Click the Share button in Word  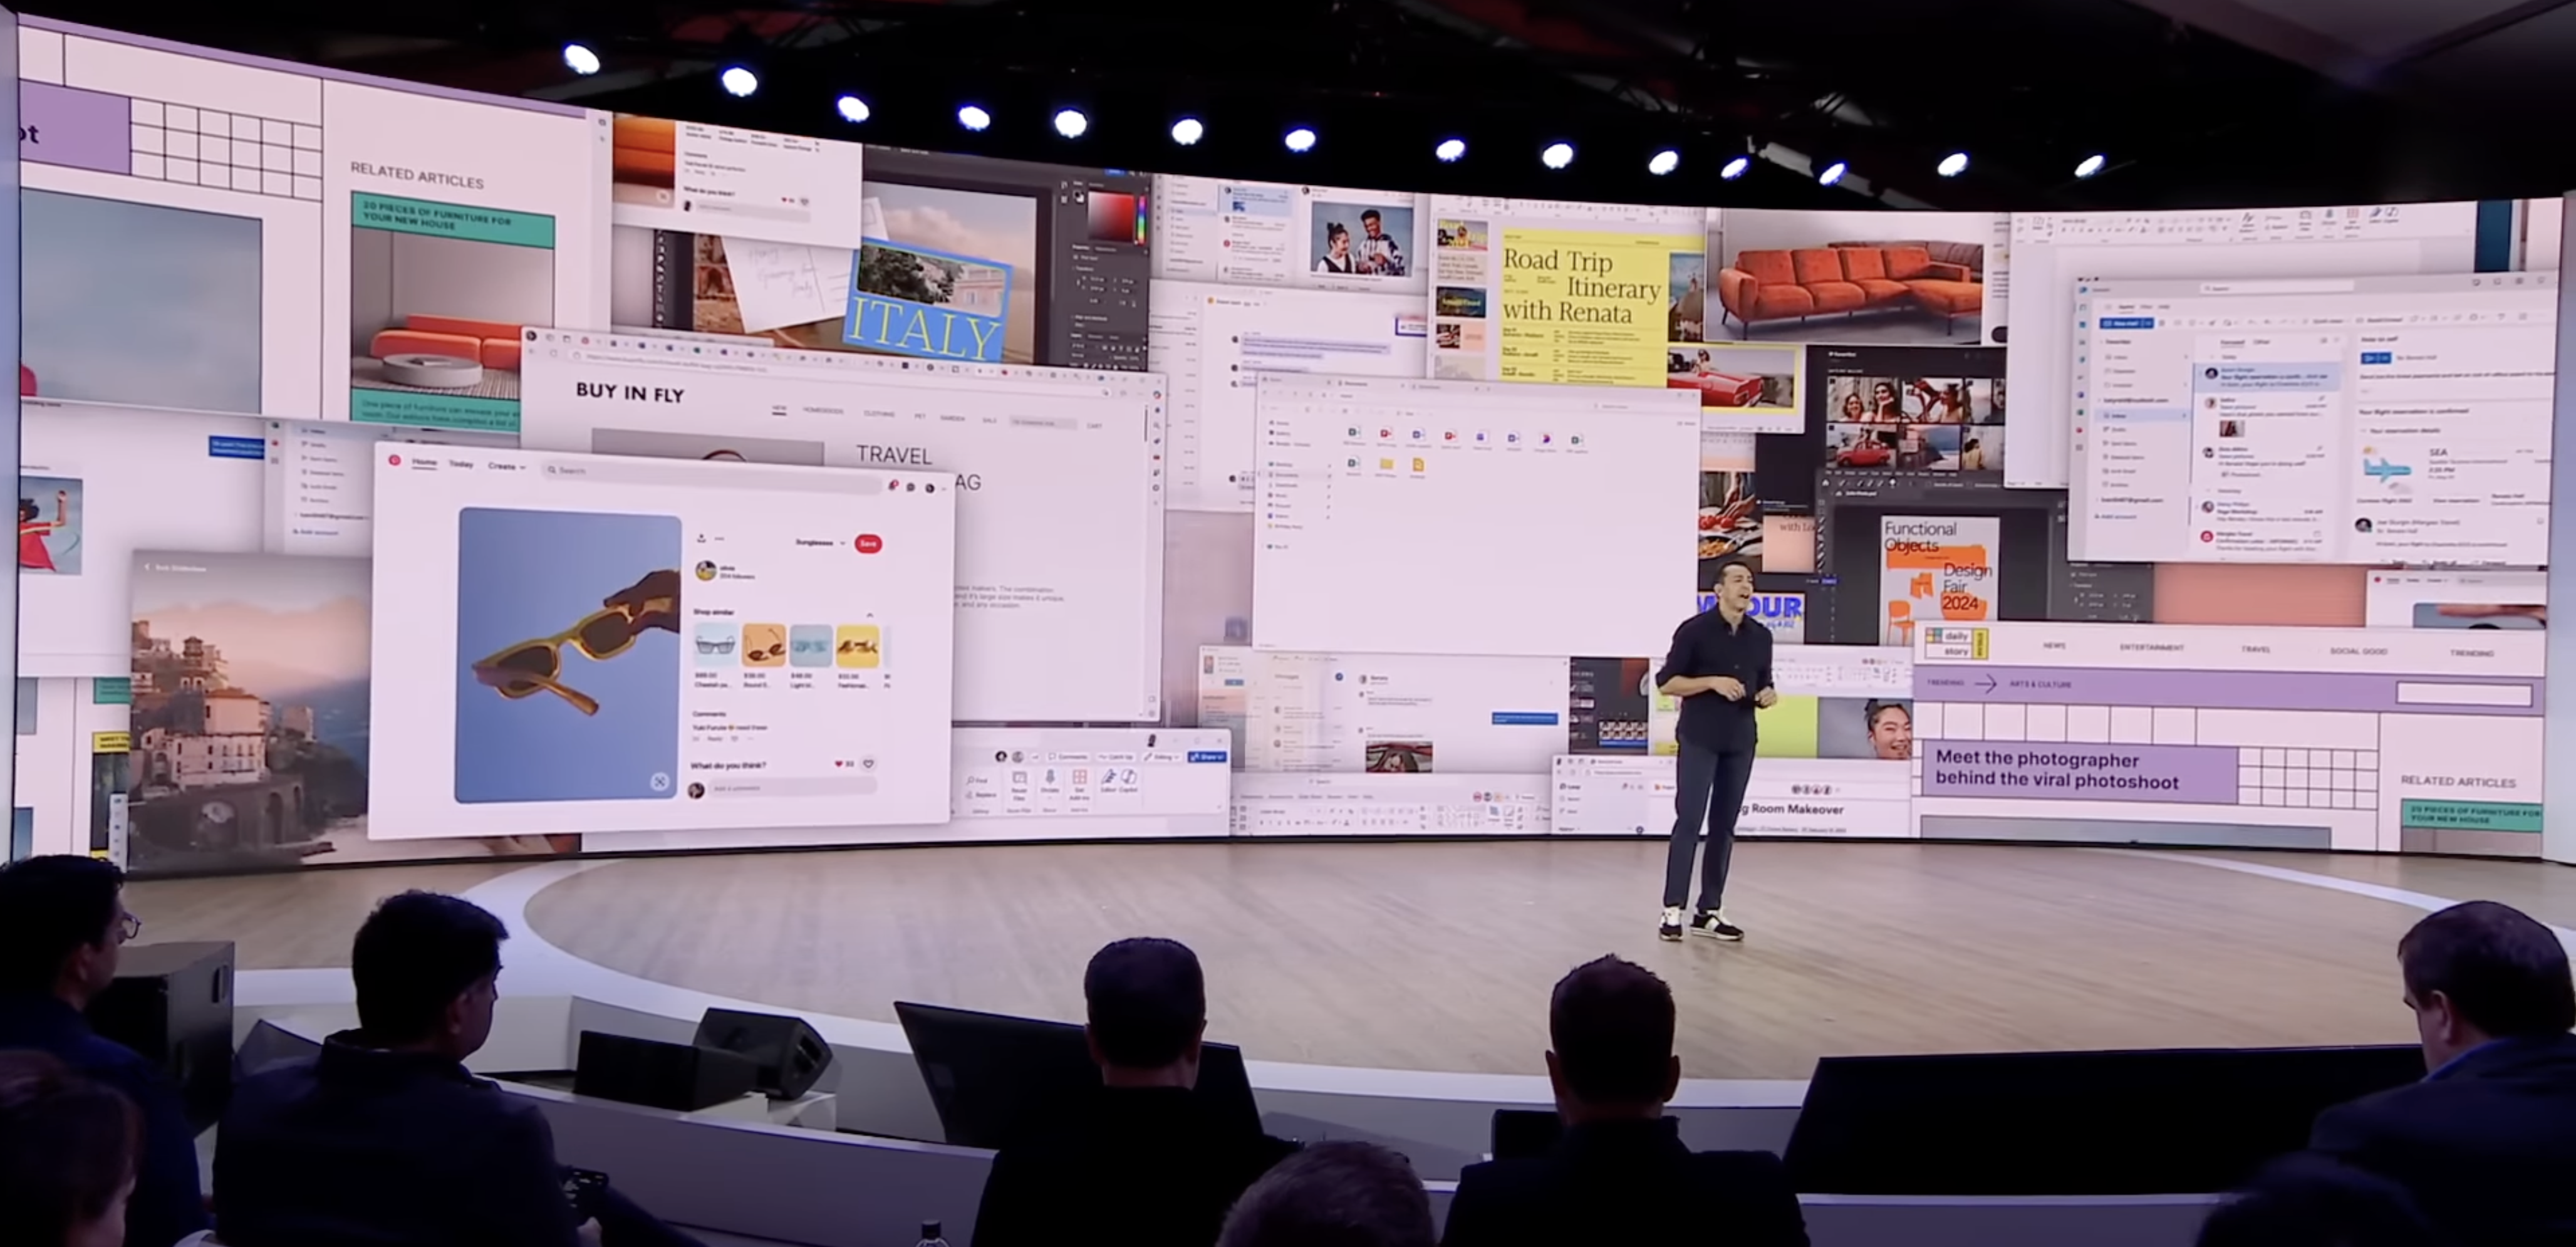(x=1207, y=757)
